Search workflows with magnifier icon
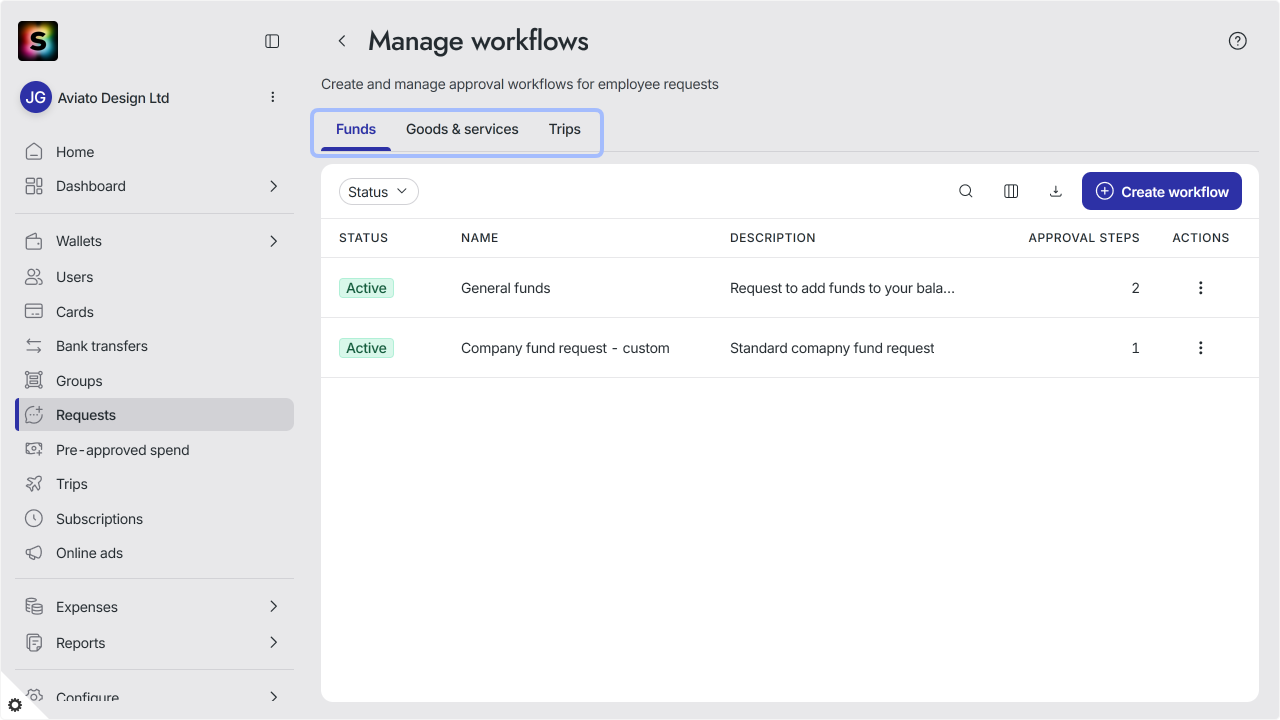 tap(966, 191)
